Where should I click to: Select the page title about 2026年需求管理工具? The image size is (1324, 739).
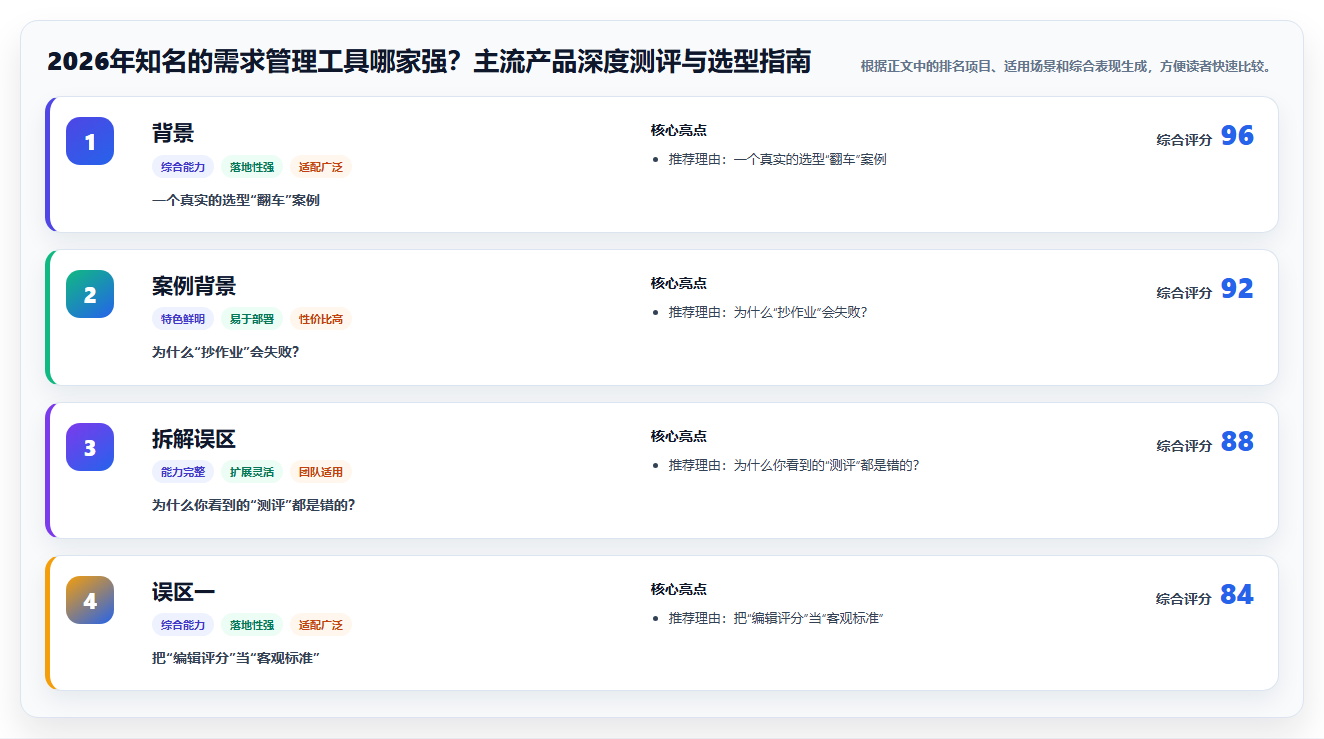point(429,62)
